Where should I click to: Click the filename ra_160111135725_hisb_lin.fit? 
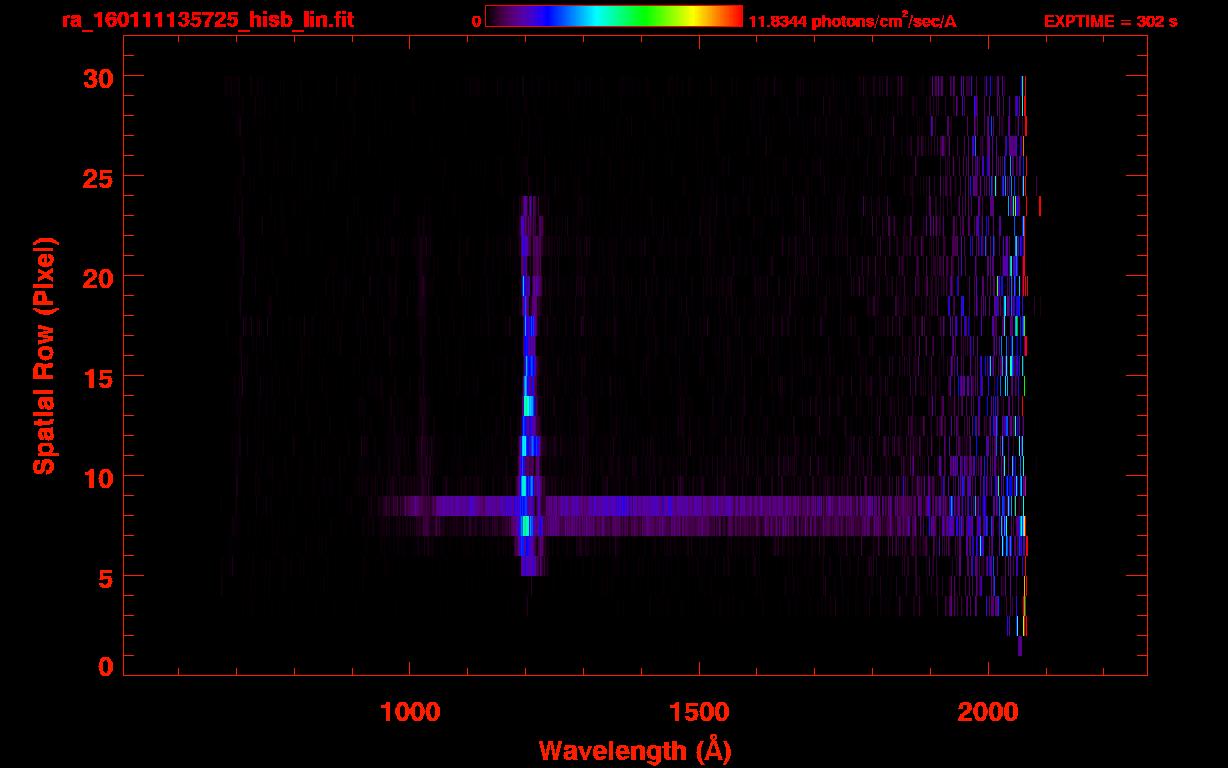(208, 20)
